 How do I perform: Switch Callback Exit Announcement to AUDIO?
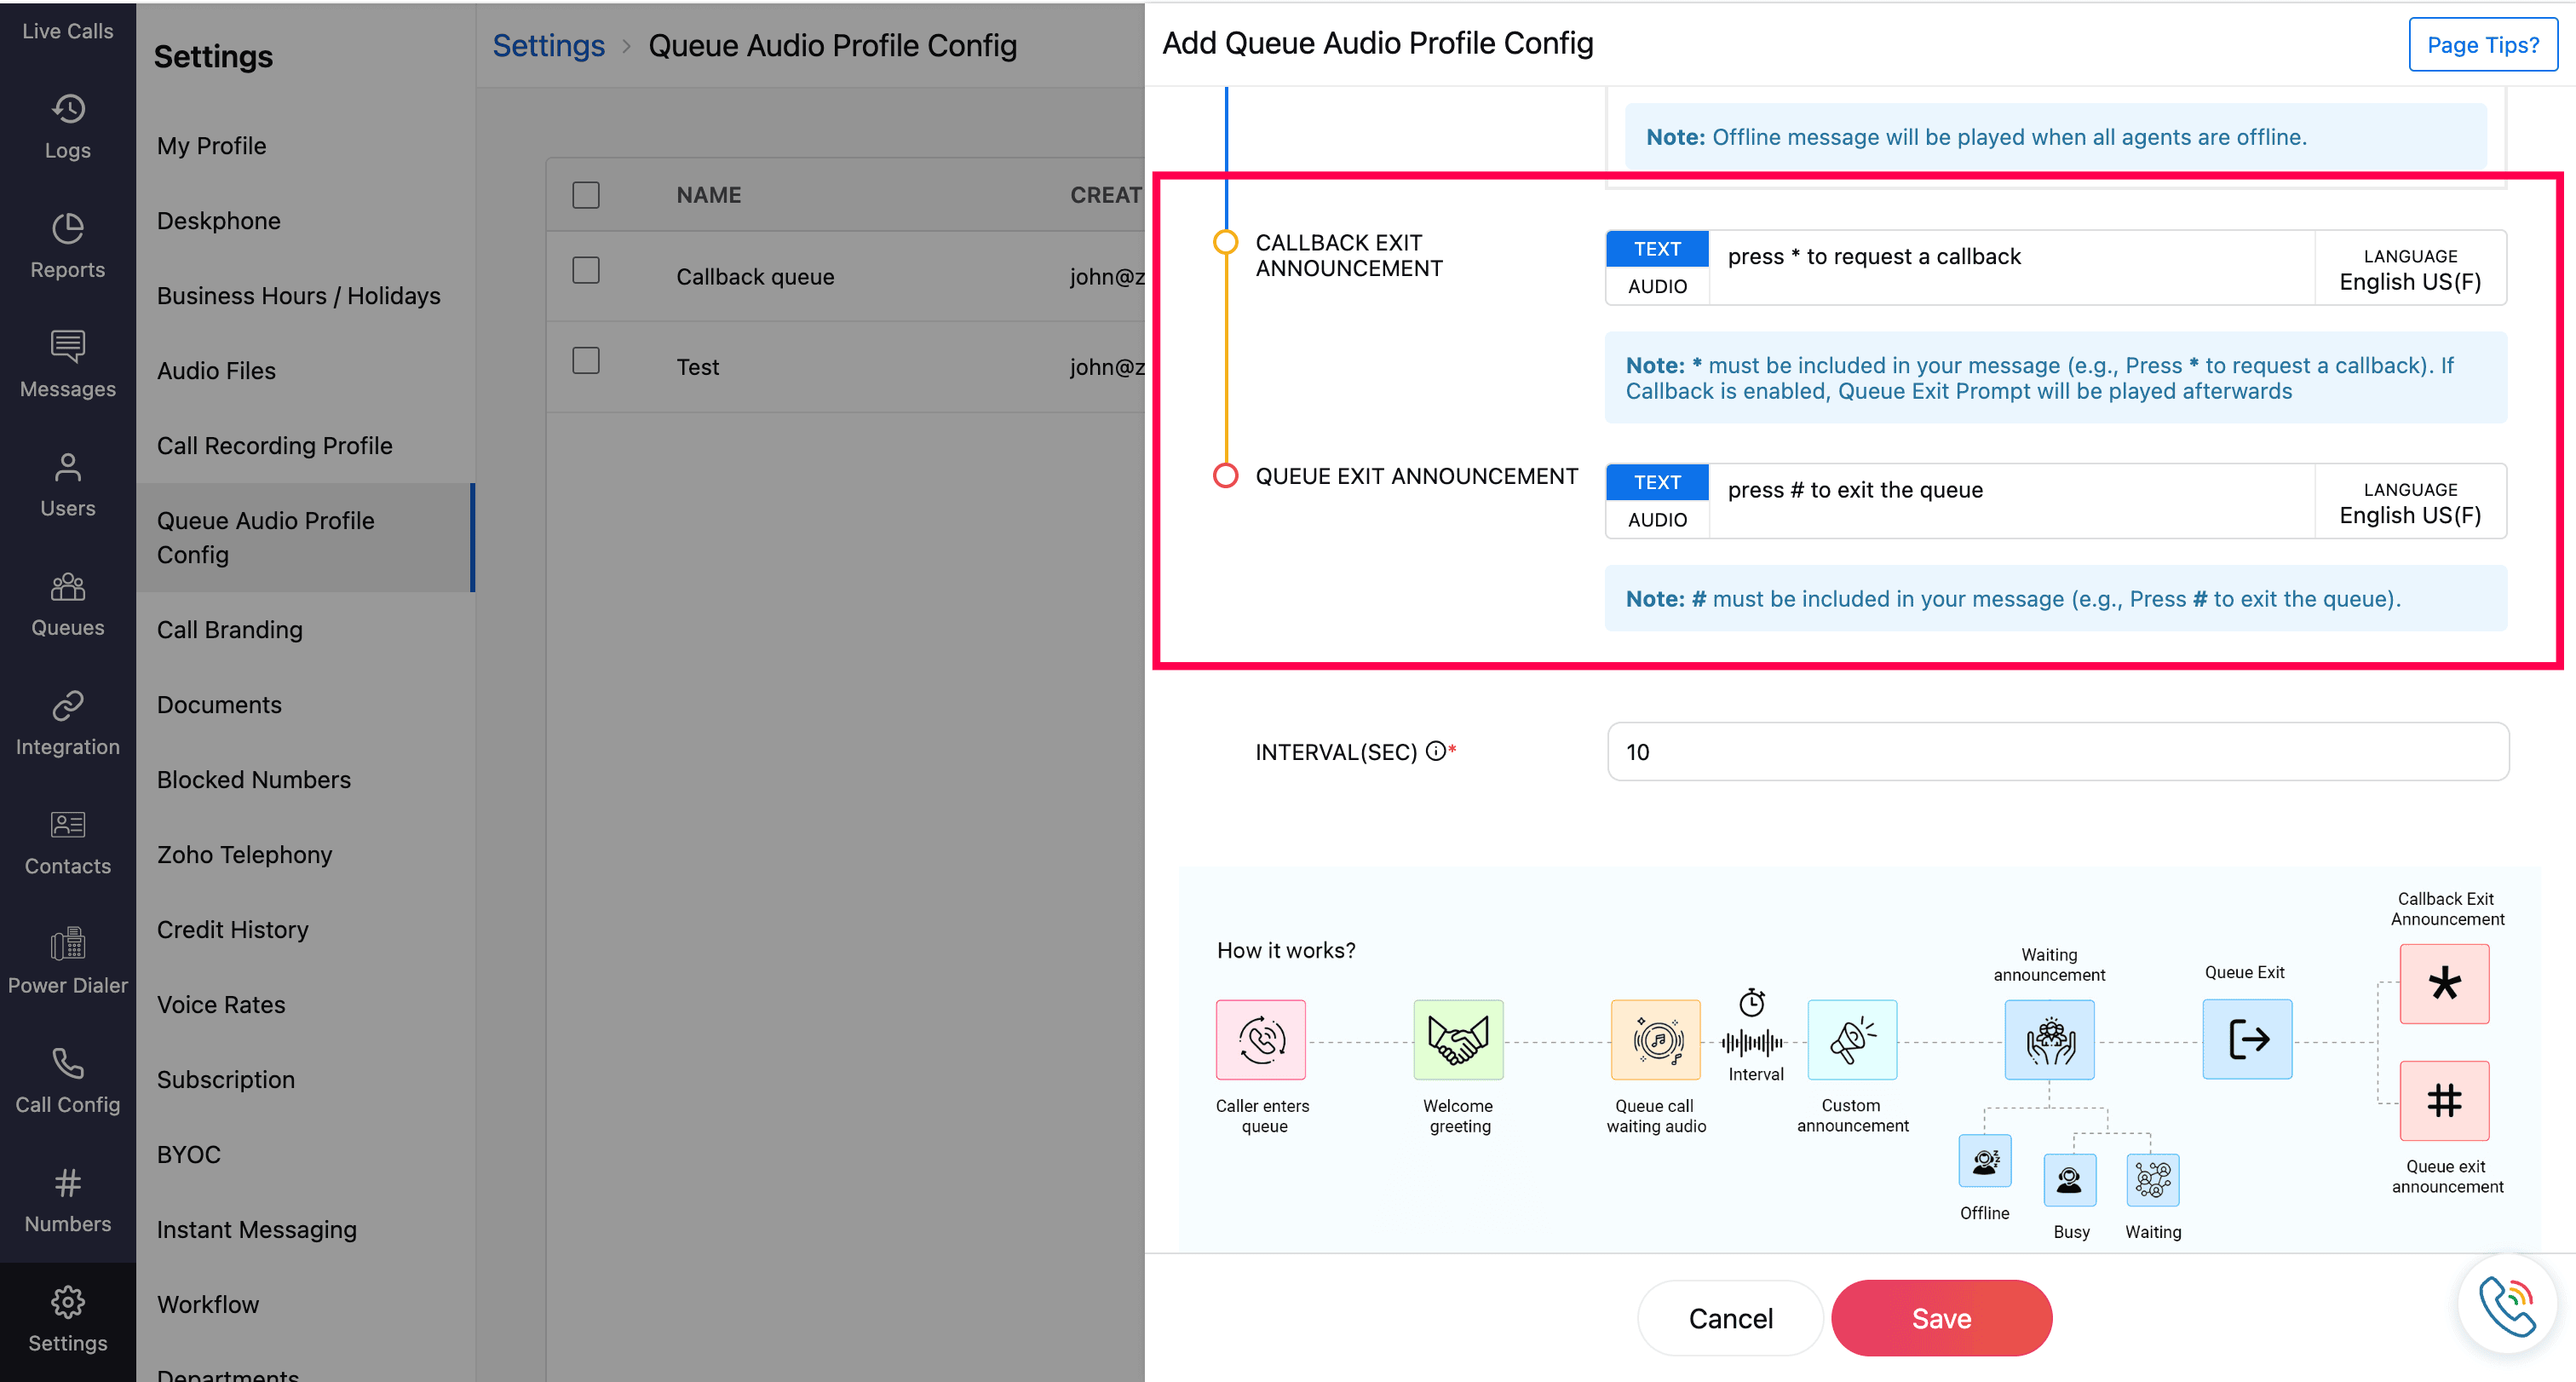pos(1657,286)
